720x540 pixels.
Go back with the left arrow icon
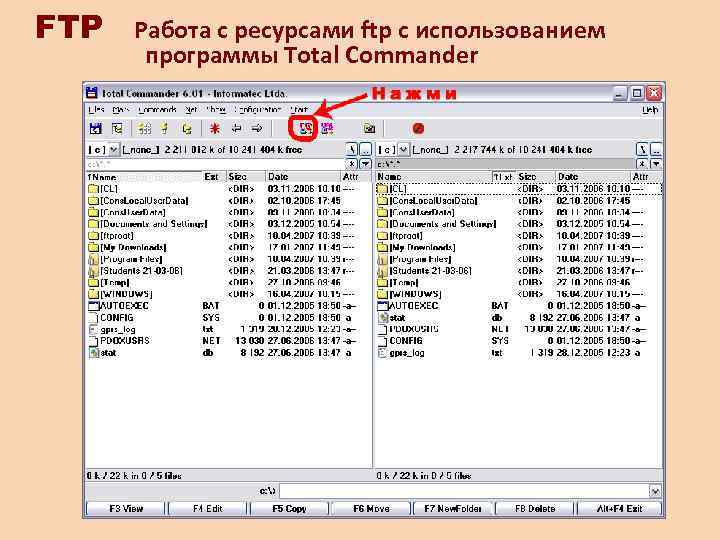(x=236, y=129)
